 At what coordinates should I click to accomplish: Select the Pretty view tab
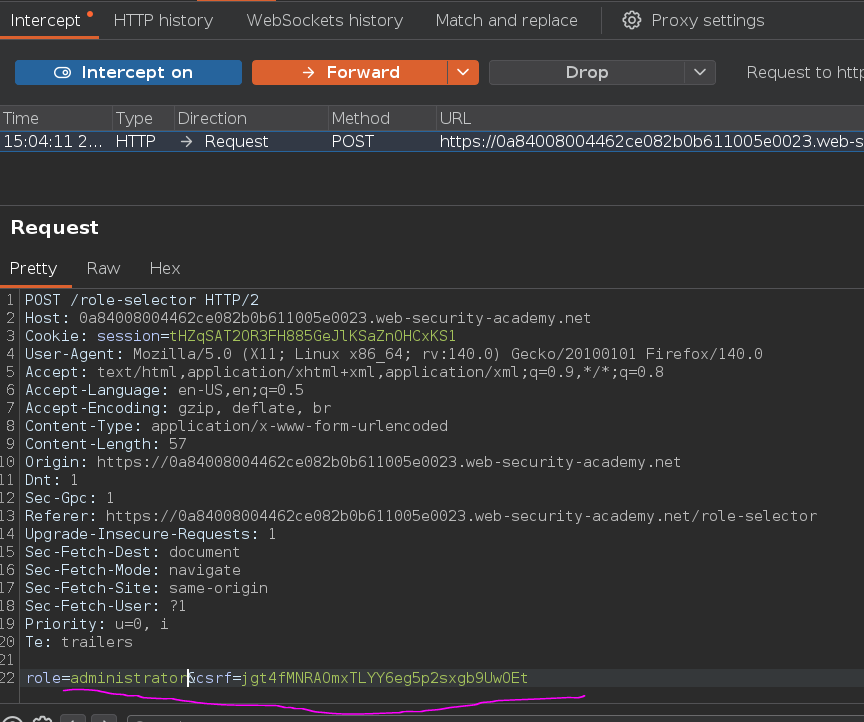[x=34, y=268]
